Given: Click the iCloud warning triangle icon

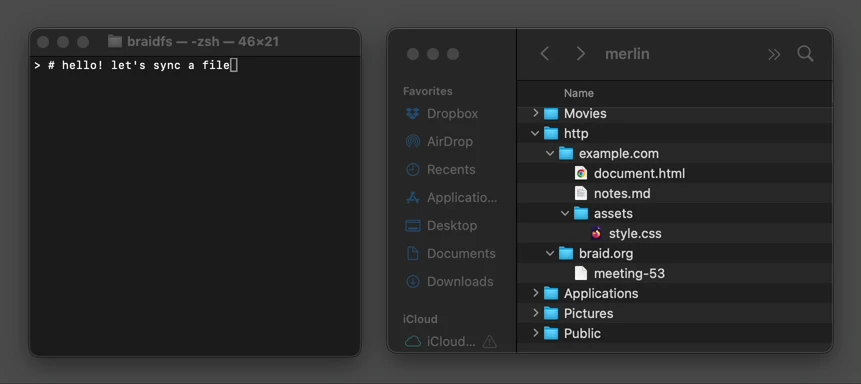Looking at the screenshot, I should 489,342.
